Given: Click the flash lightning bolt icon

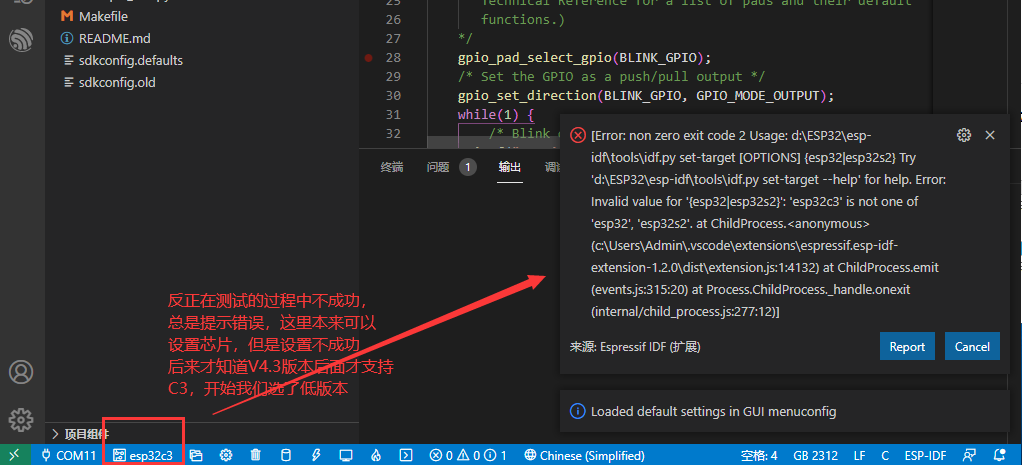Looking at the screenshot, I should point(316,455).
